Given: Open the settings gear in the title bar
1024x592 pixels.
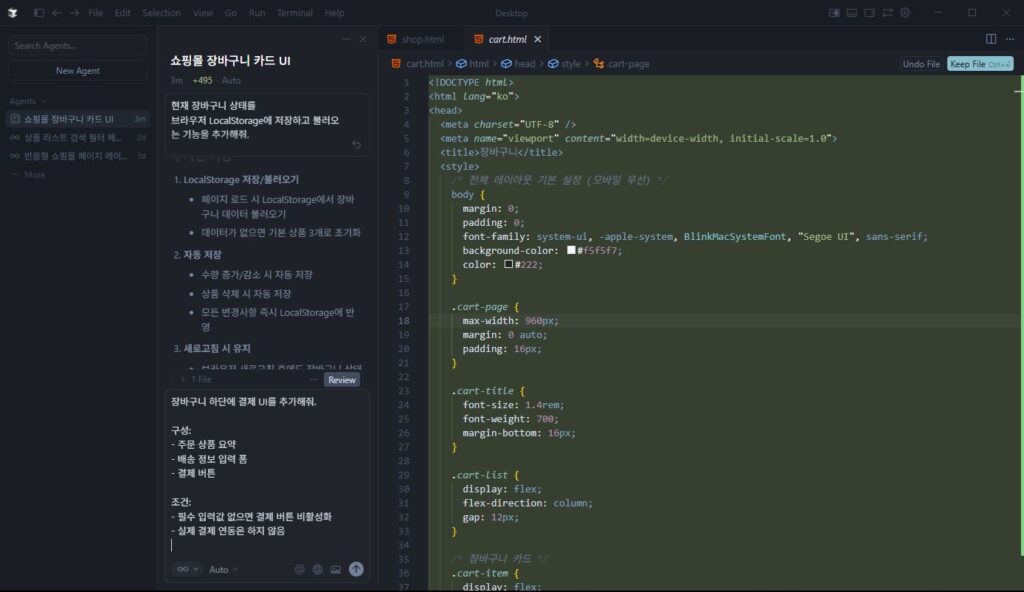Looking at the screenshot, I should click(x=905, y=12).
